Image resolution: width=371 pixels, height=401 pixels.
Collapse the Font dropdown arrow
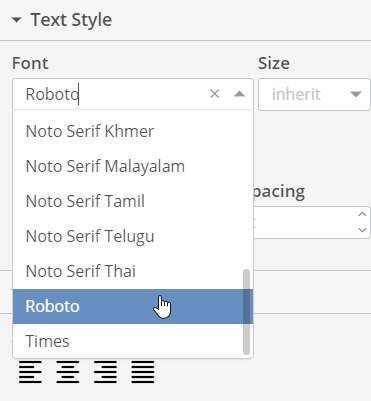[239, 94]
